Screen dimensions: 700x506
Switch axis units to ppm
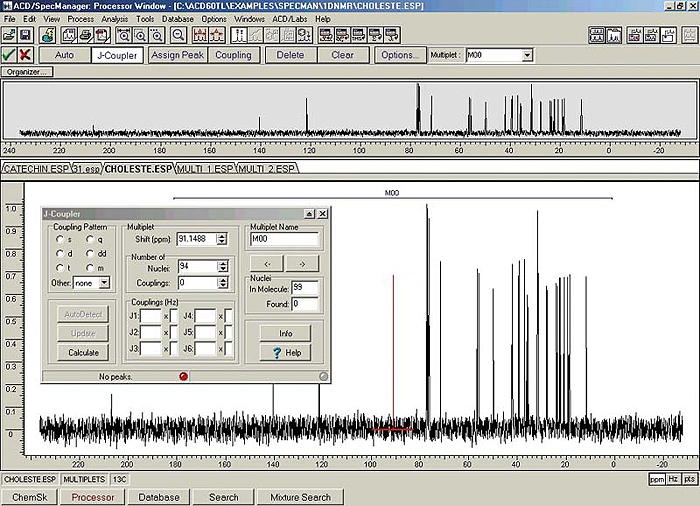pyautogui.click(x=657, y=479)
